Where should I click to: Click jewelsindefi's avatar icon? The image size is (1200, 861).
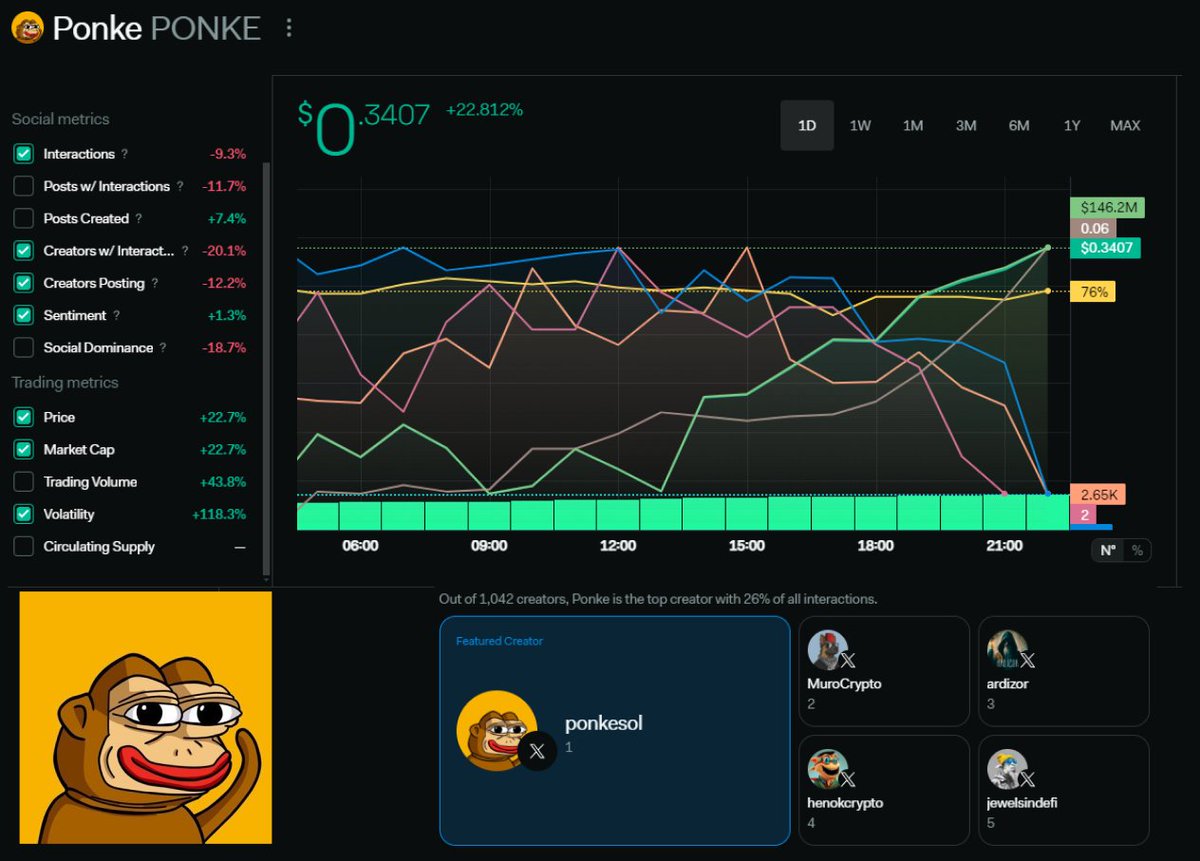1006,769
